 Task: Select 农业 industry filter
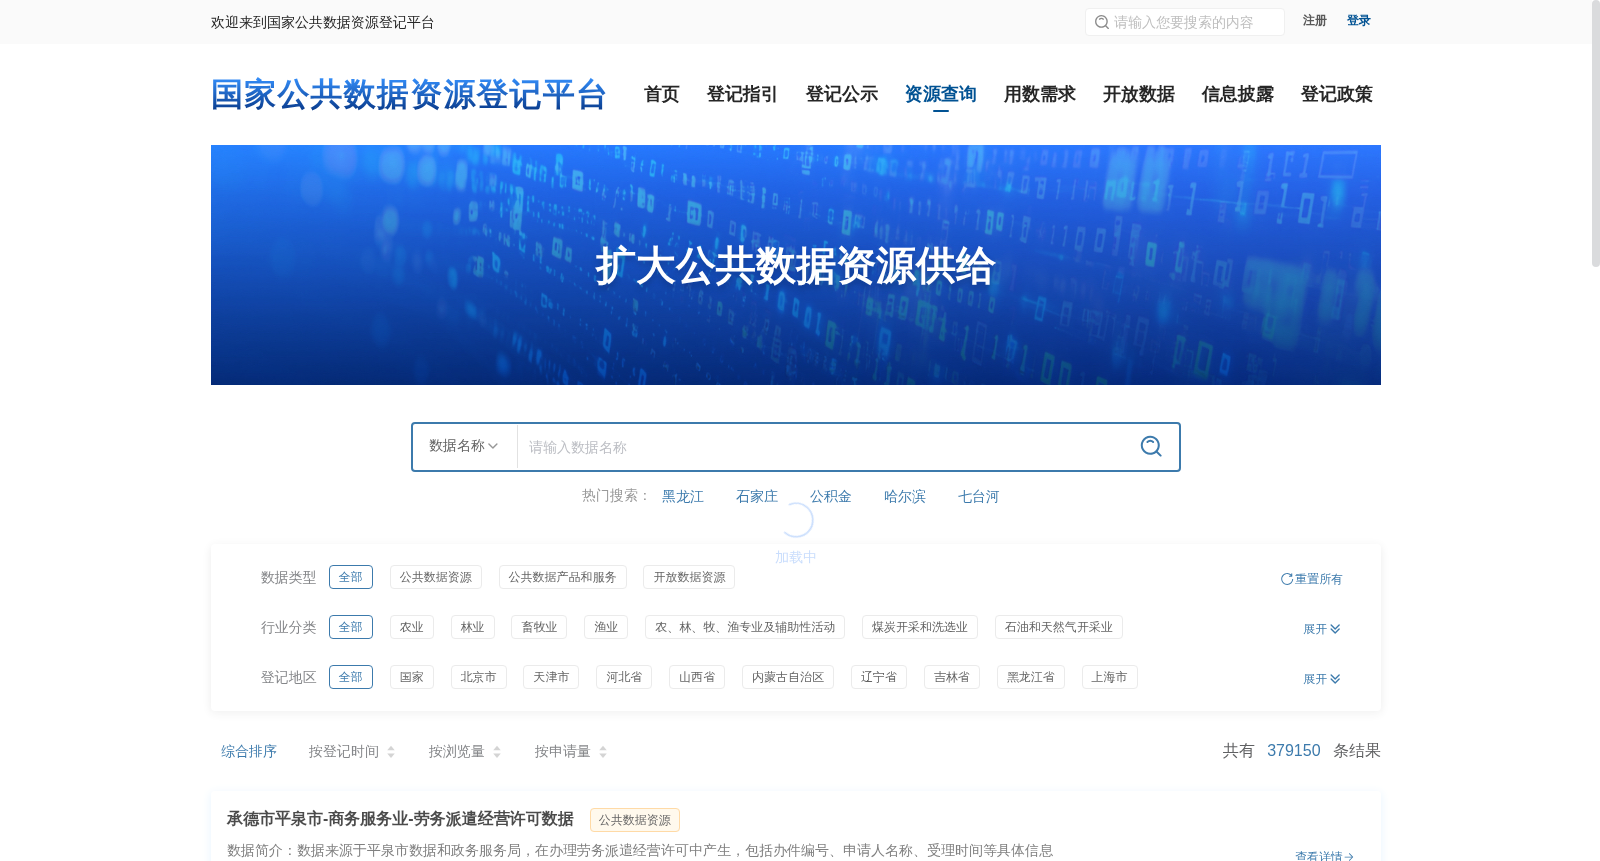pyautogui.click(x=412, y=627)
